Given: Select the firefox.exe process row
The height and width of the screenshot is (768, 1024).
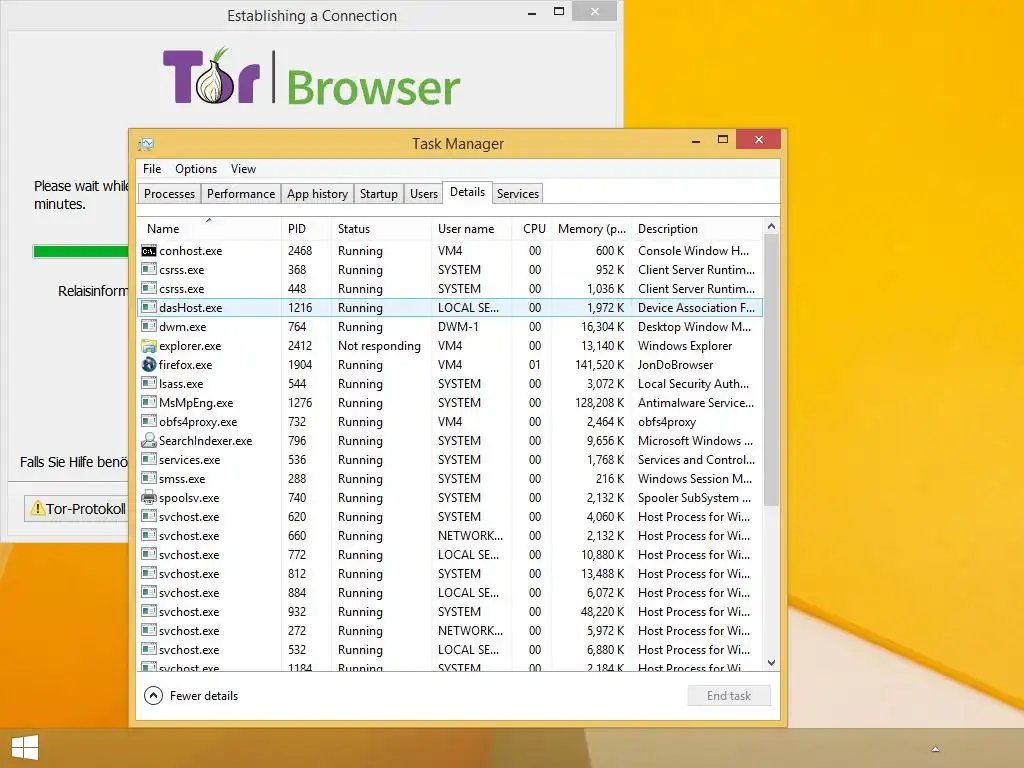Looking at the screenshot, I should pyautogui.click(x=450, y=364).
